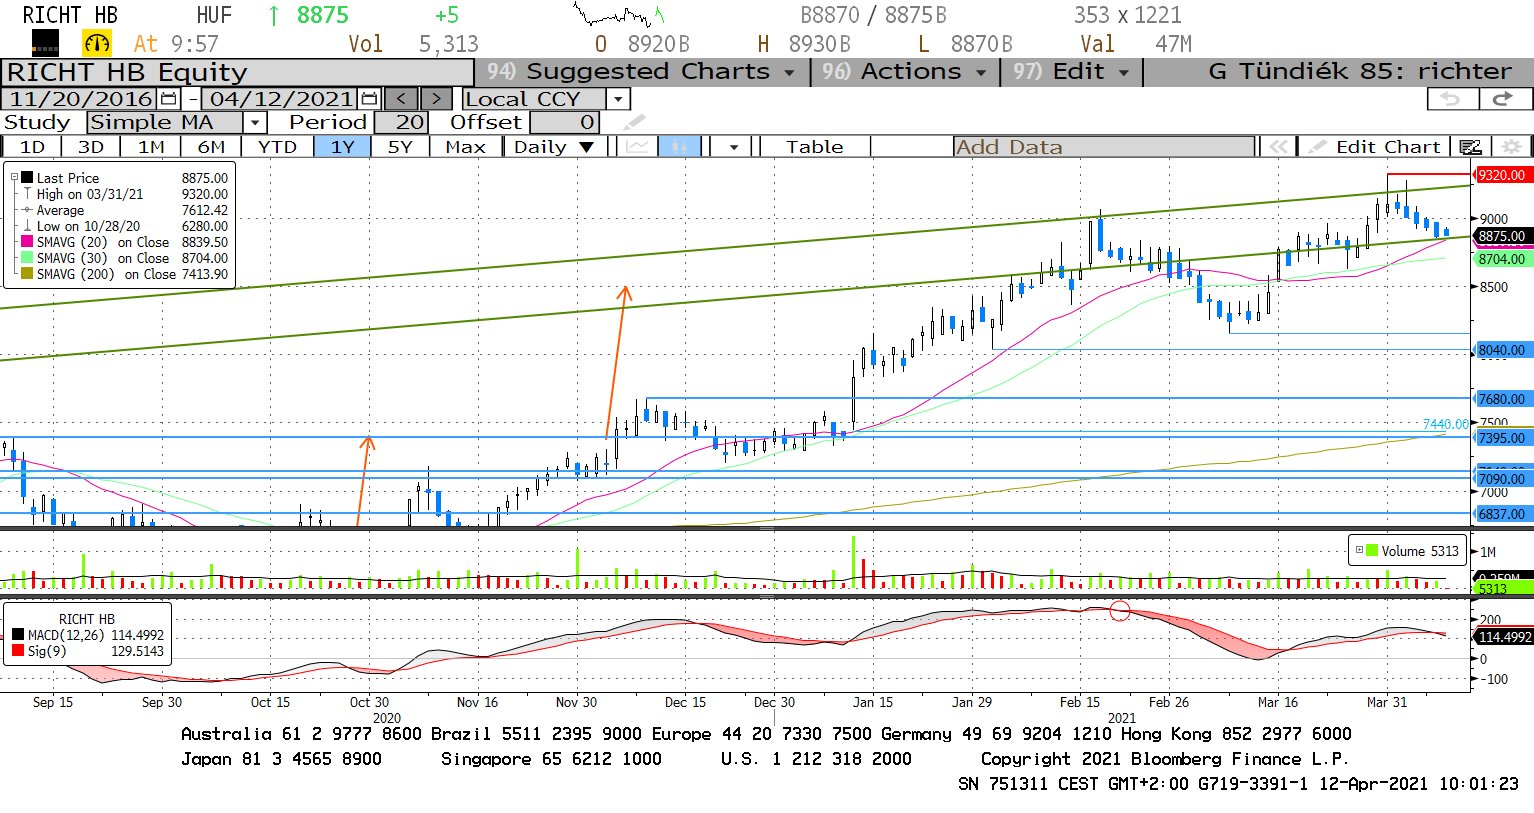Select the YTD timeframe

[x=277, y=147]
